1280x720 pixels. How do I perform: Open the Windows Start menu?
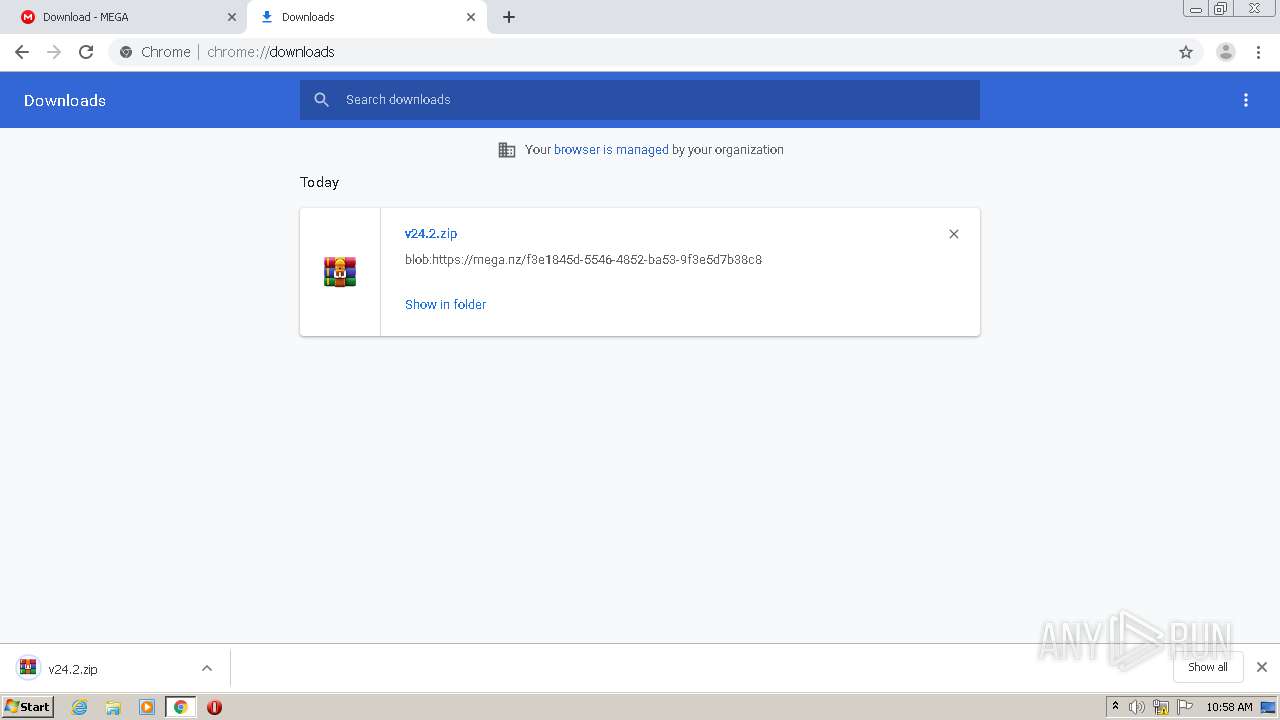(28, 707)
